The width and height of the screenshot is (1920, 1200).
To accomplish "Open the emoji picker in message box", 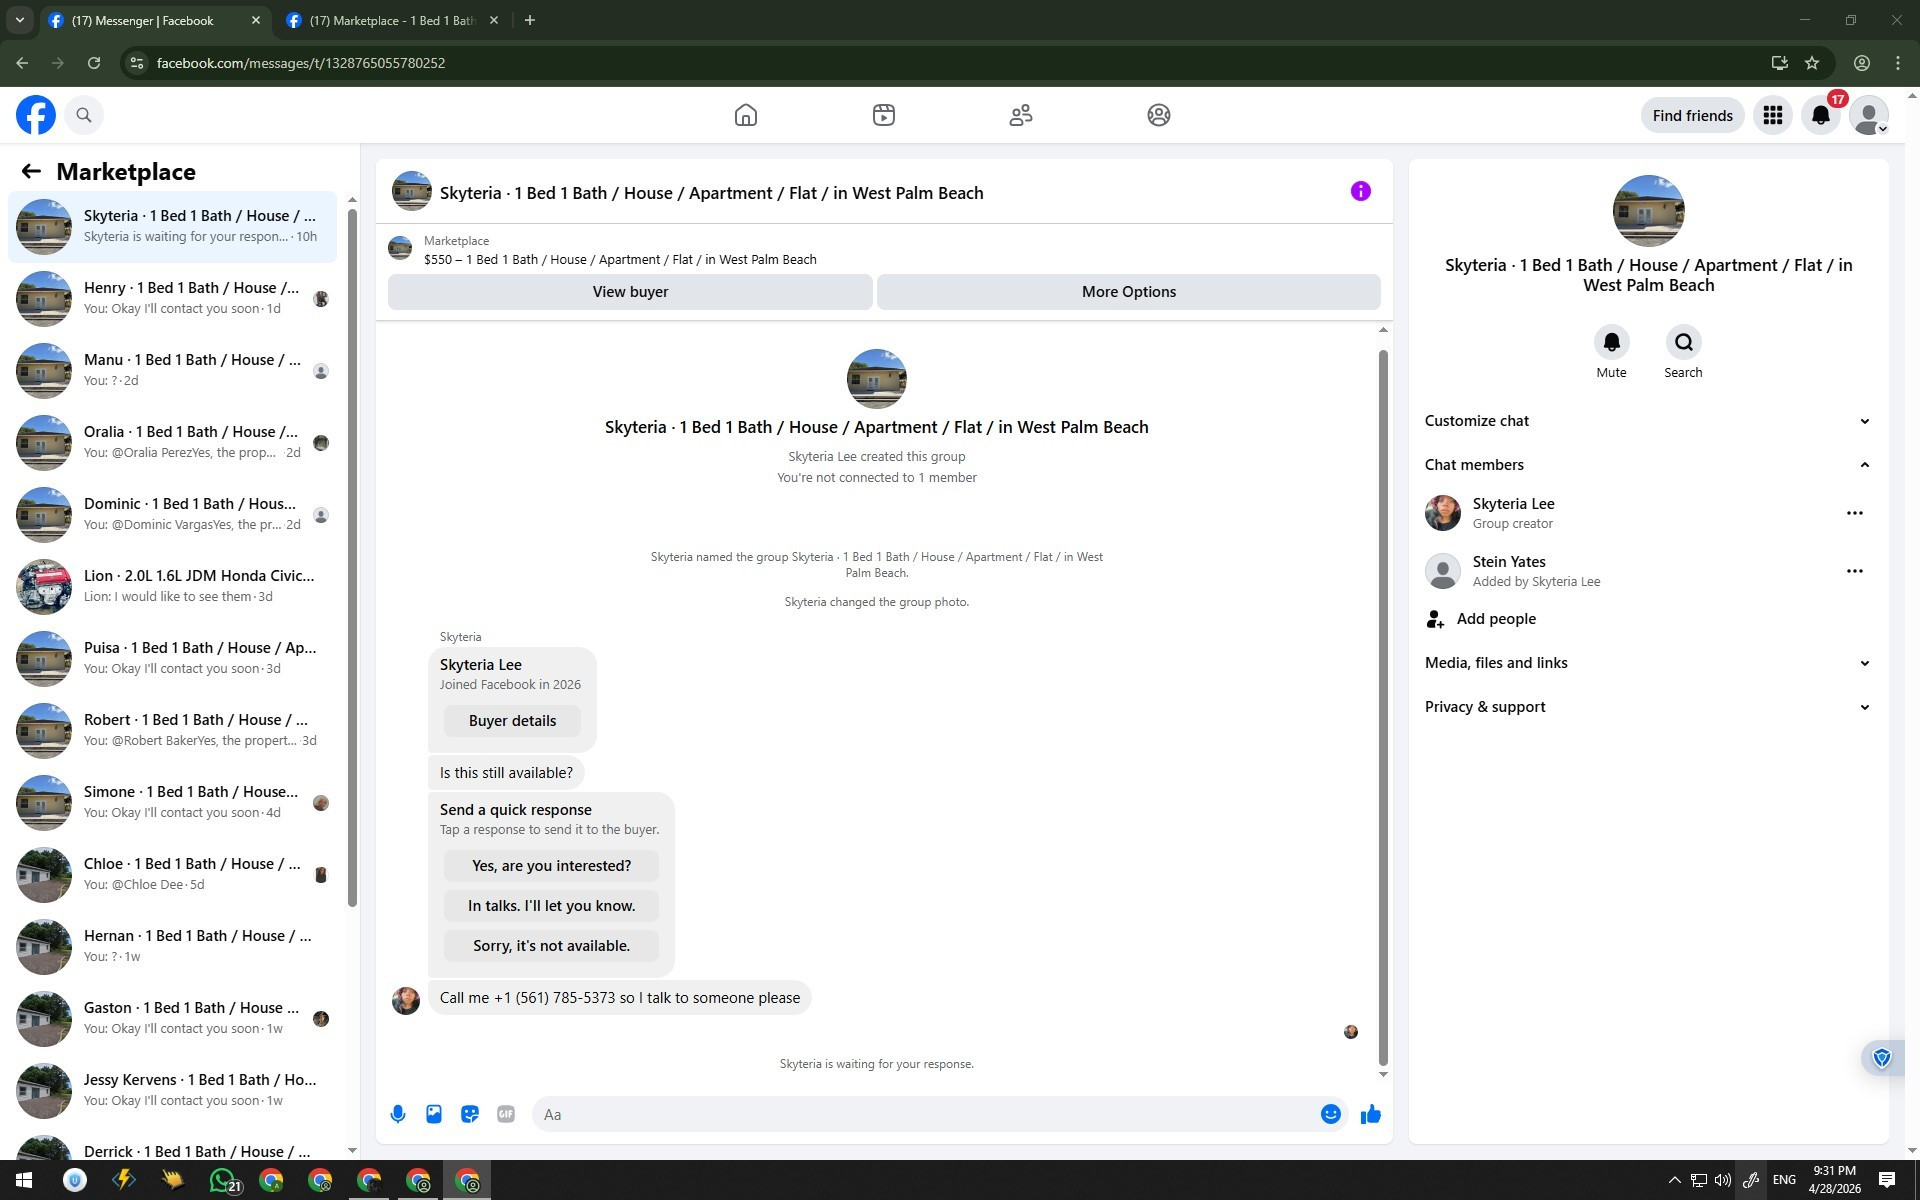I will point(1330,1114).
